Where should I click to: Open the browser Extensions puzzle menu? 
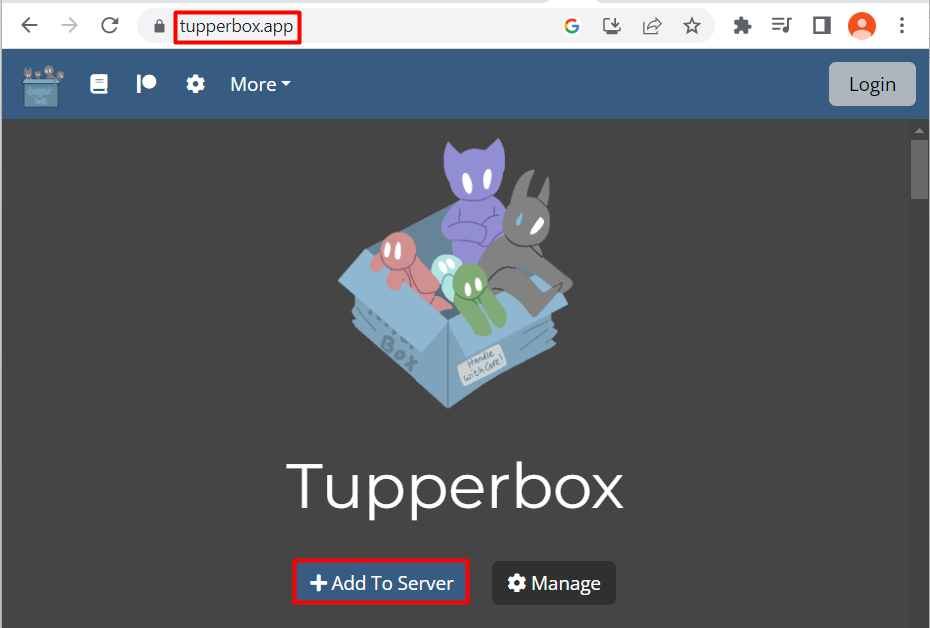click(742, 25)
